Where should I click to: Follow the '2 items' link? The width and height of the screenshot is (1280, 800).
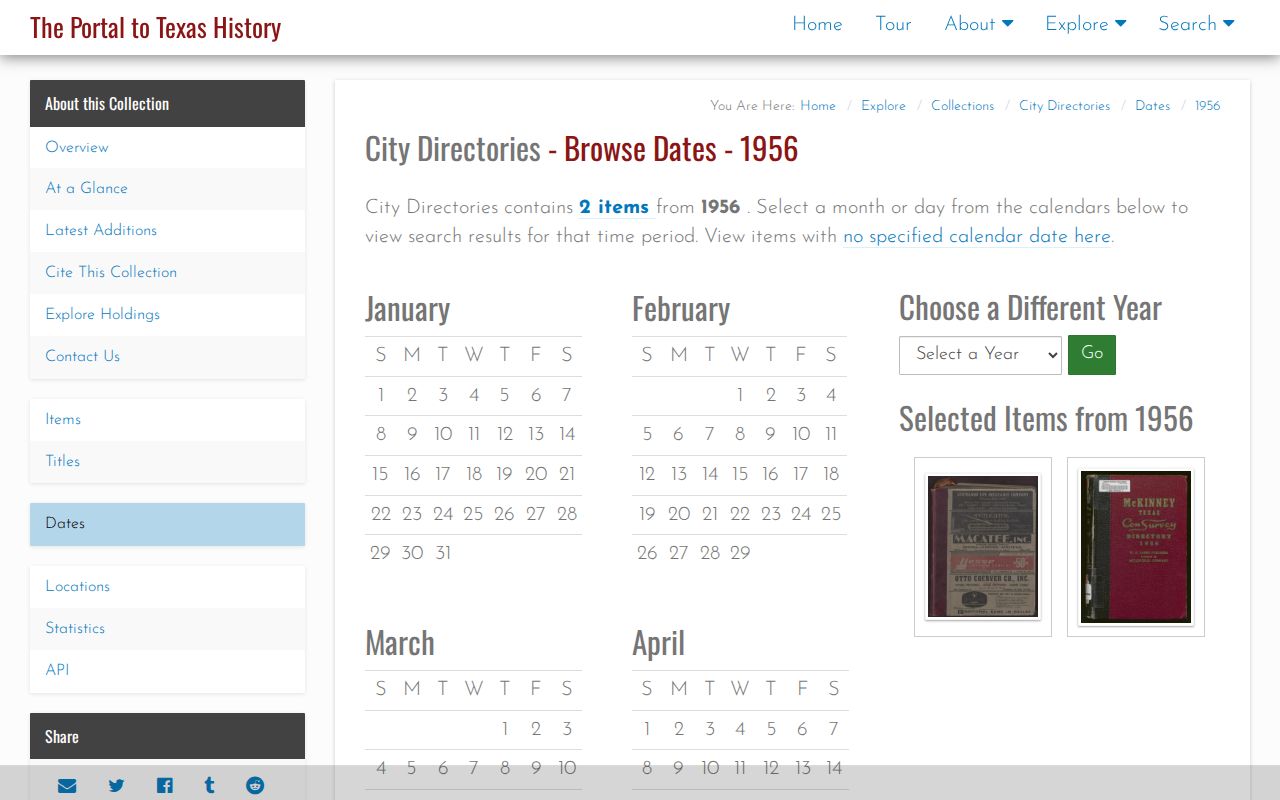(614, 207)
